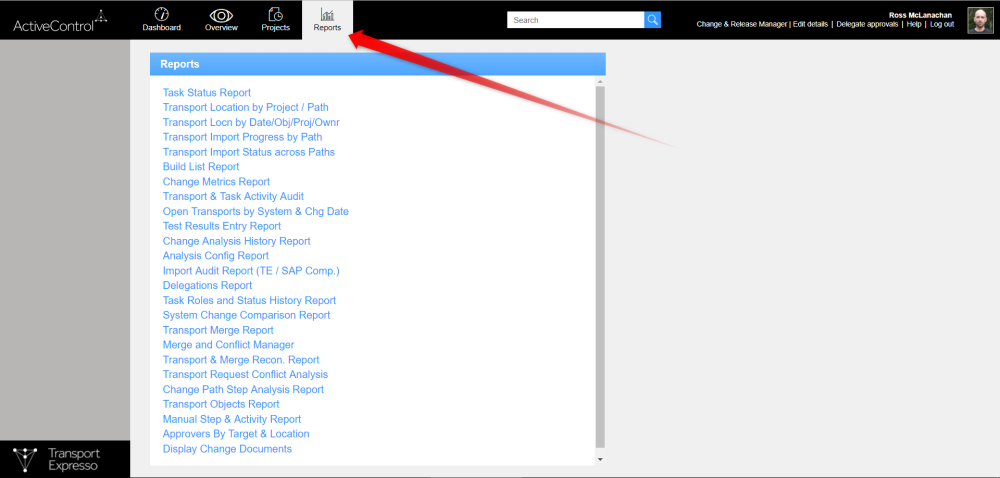The image size is (1000, 478).
Task: Open the Transport Objects Report
Action: pyautogui.click(x=221, y=404)
